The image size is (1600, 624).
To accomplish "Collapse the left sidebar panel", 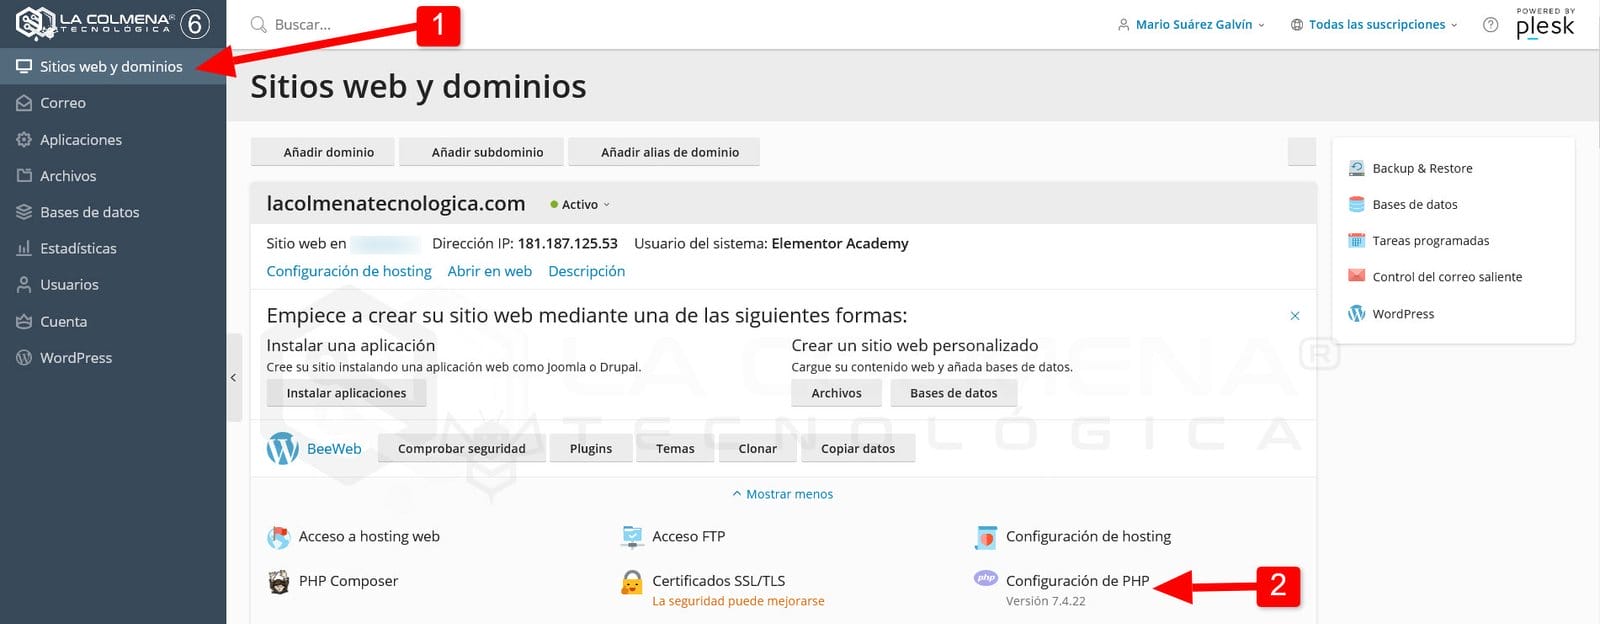I will pos(233,378).
